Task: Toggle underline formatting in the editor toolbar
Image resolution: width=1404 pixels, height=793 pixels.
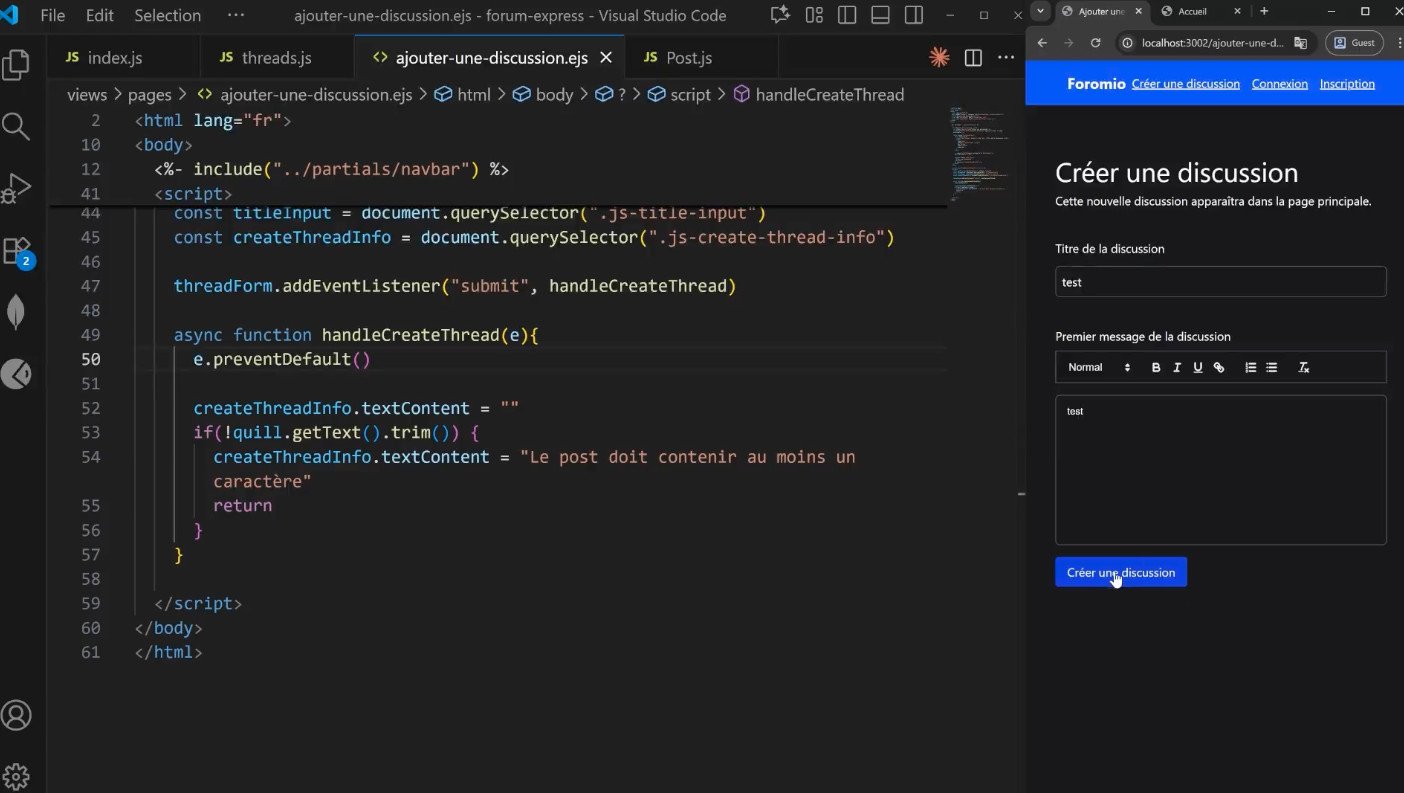Action: pos(1198,368)
